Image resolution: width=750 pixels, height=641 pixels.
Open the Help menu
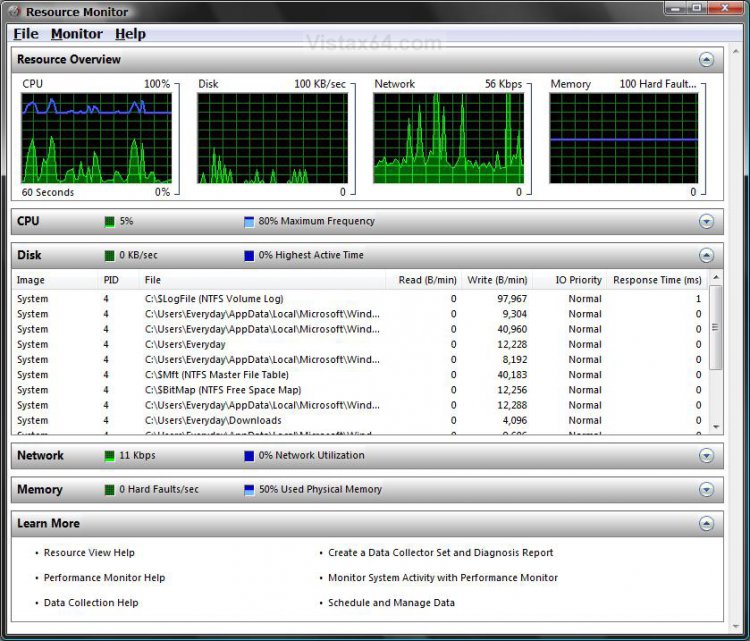(130, 34)
